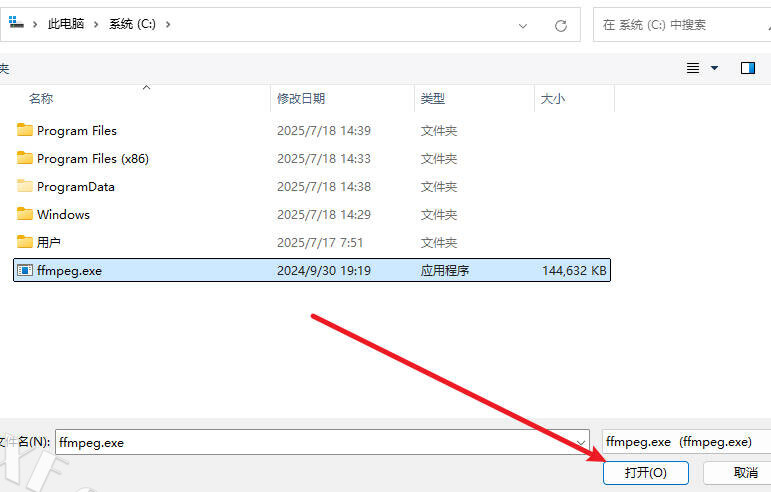Click date 2025/7/17 7:51
This screenshot has height=492, width=771.
point(320,242)
